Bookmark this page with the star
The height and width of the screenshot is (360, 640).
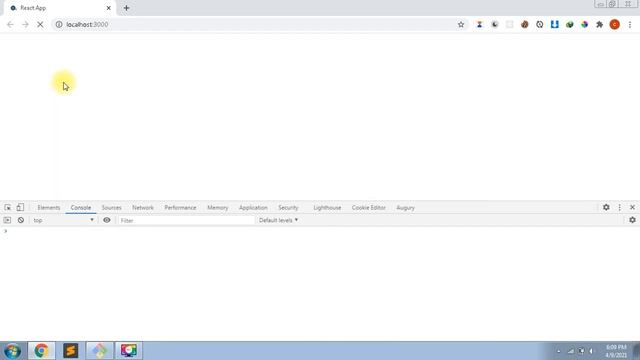coord(461,24)
